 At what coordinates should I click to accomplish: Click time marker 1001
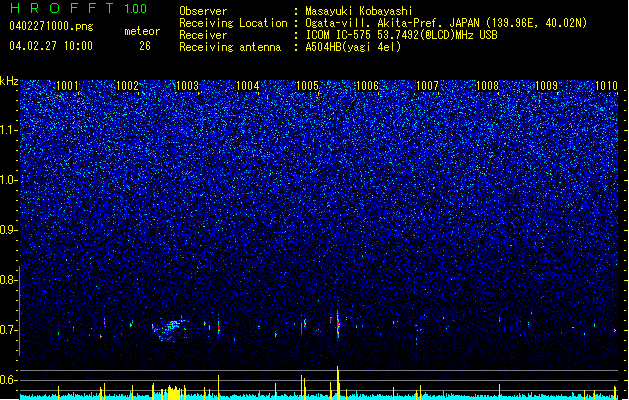tap(67, 86)
